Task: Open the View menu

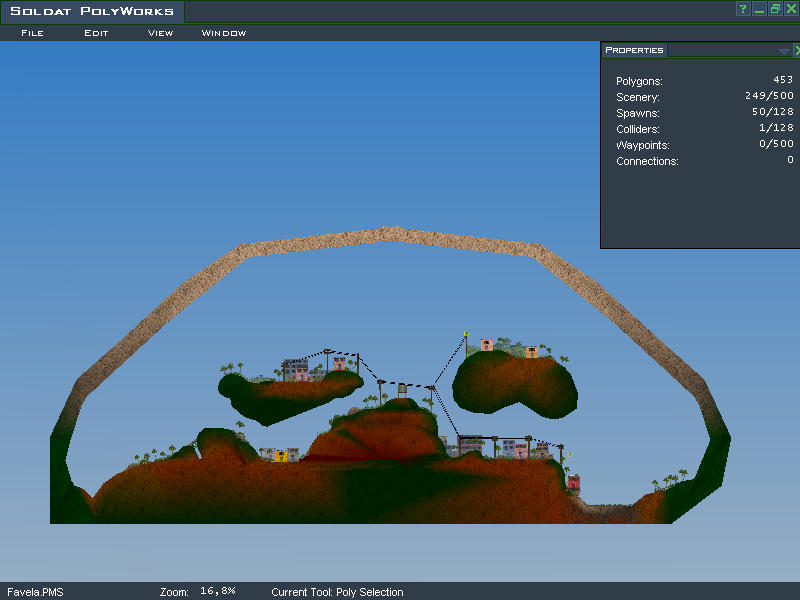Action: tap(160, 33)
